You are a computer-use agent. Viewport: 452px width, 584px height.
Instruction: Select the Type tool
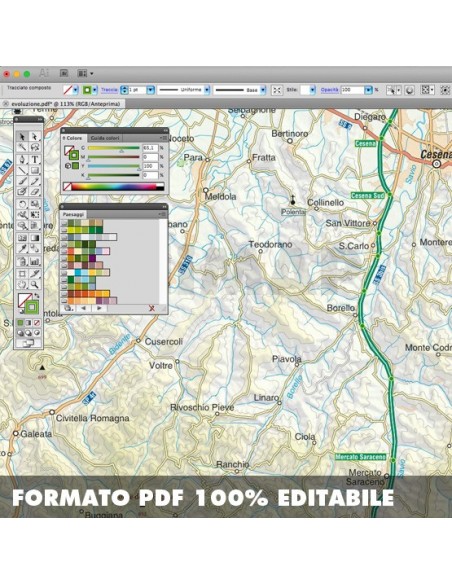click(x=34, y=159)
